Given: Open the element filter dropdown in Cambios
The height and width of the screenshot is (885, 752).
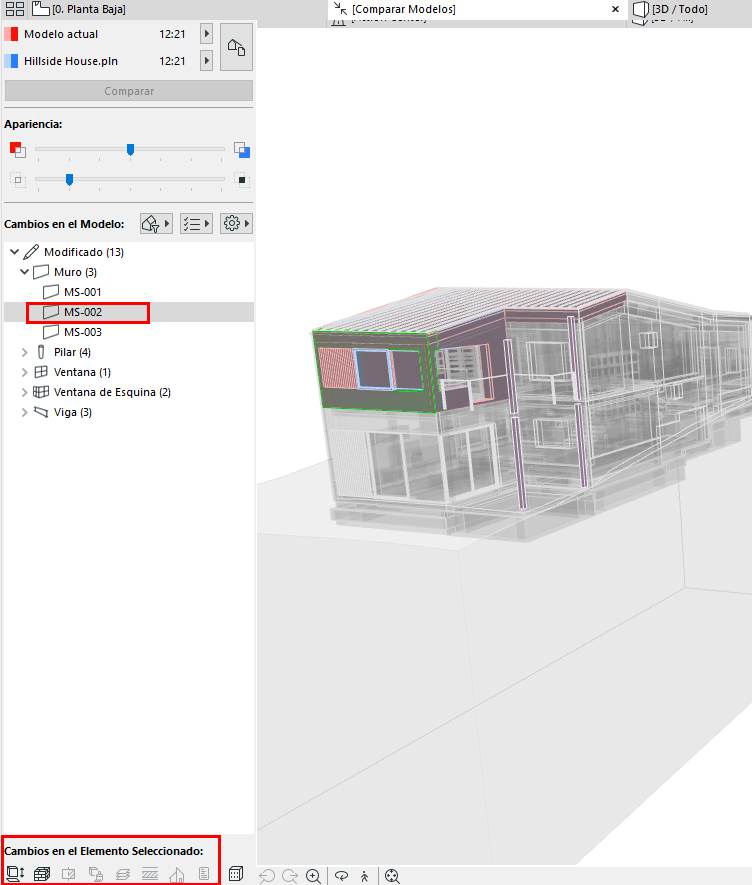Looking at the screenshot, I should 156,224.
